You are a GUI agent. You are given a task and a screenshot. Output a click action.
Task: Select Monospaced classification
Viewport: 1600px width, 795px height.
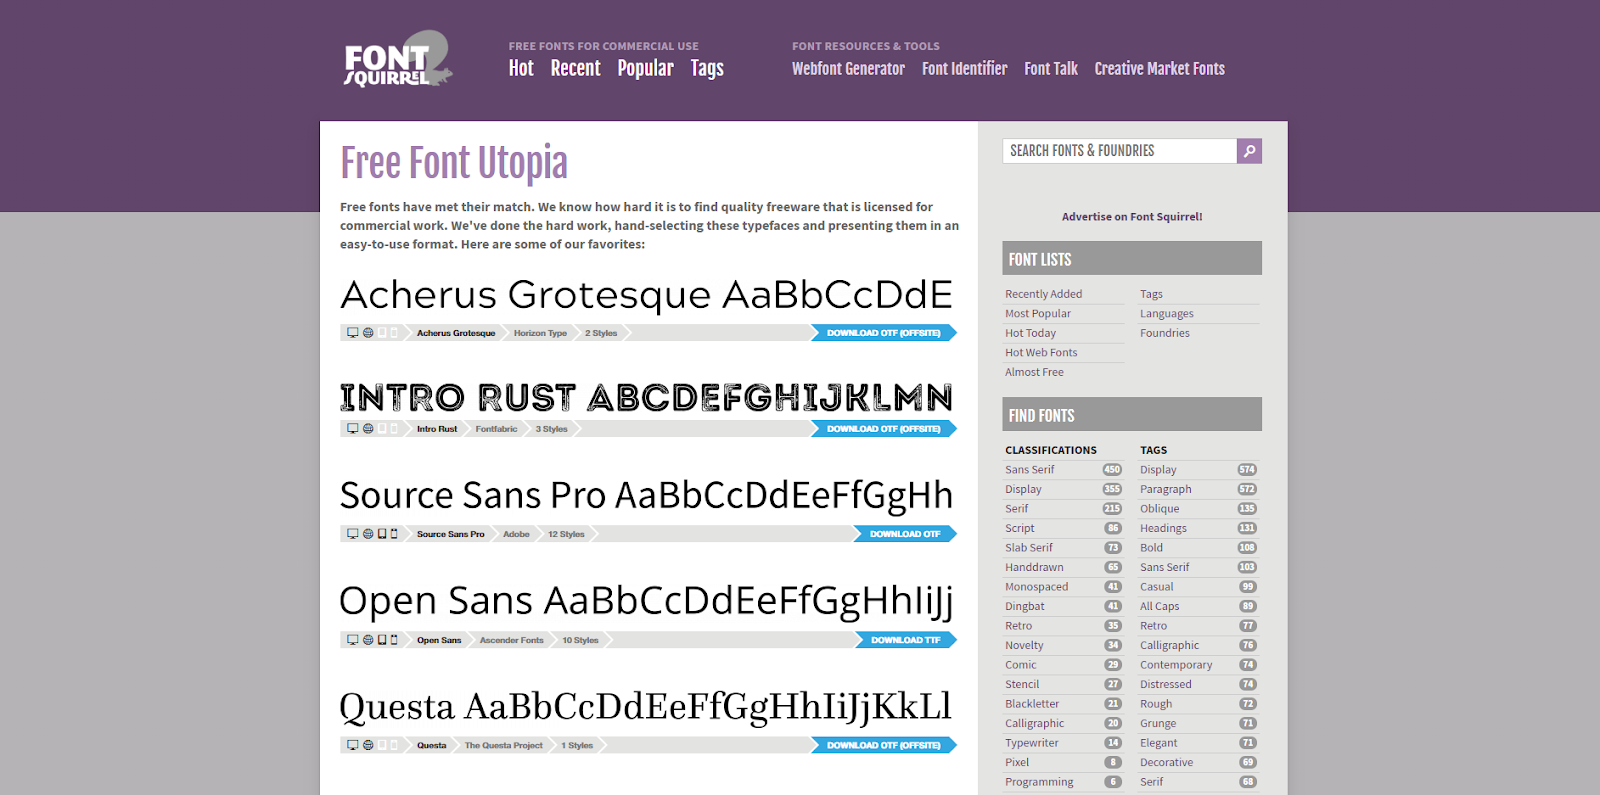point(1036,587)
